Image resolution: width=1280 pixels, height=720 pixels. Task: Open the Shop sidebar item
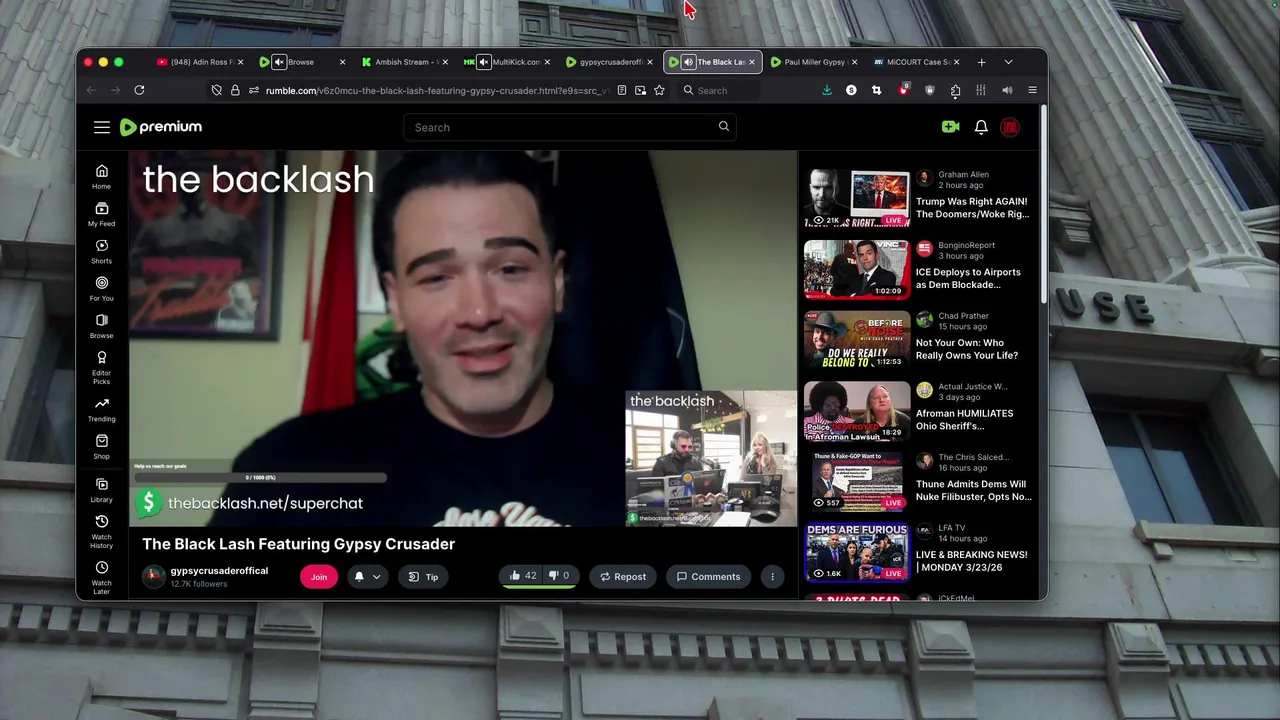click(x=101, y=447)
